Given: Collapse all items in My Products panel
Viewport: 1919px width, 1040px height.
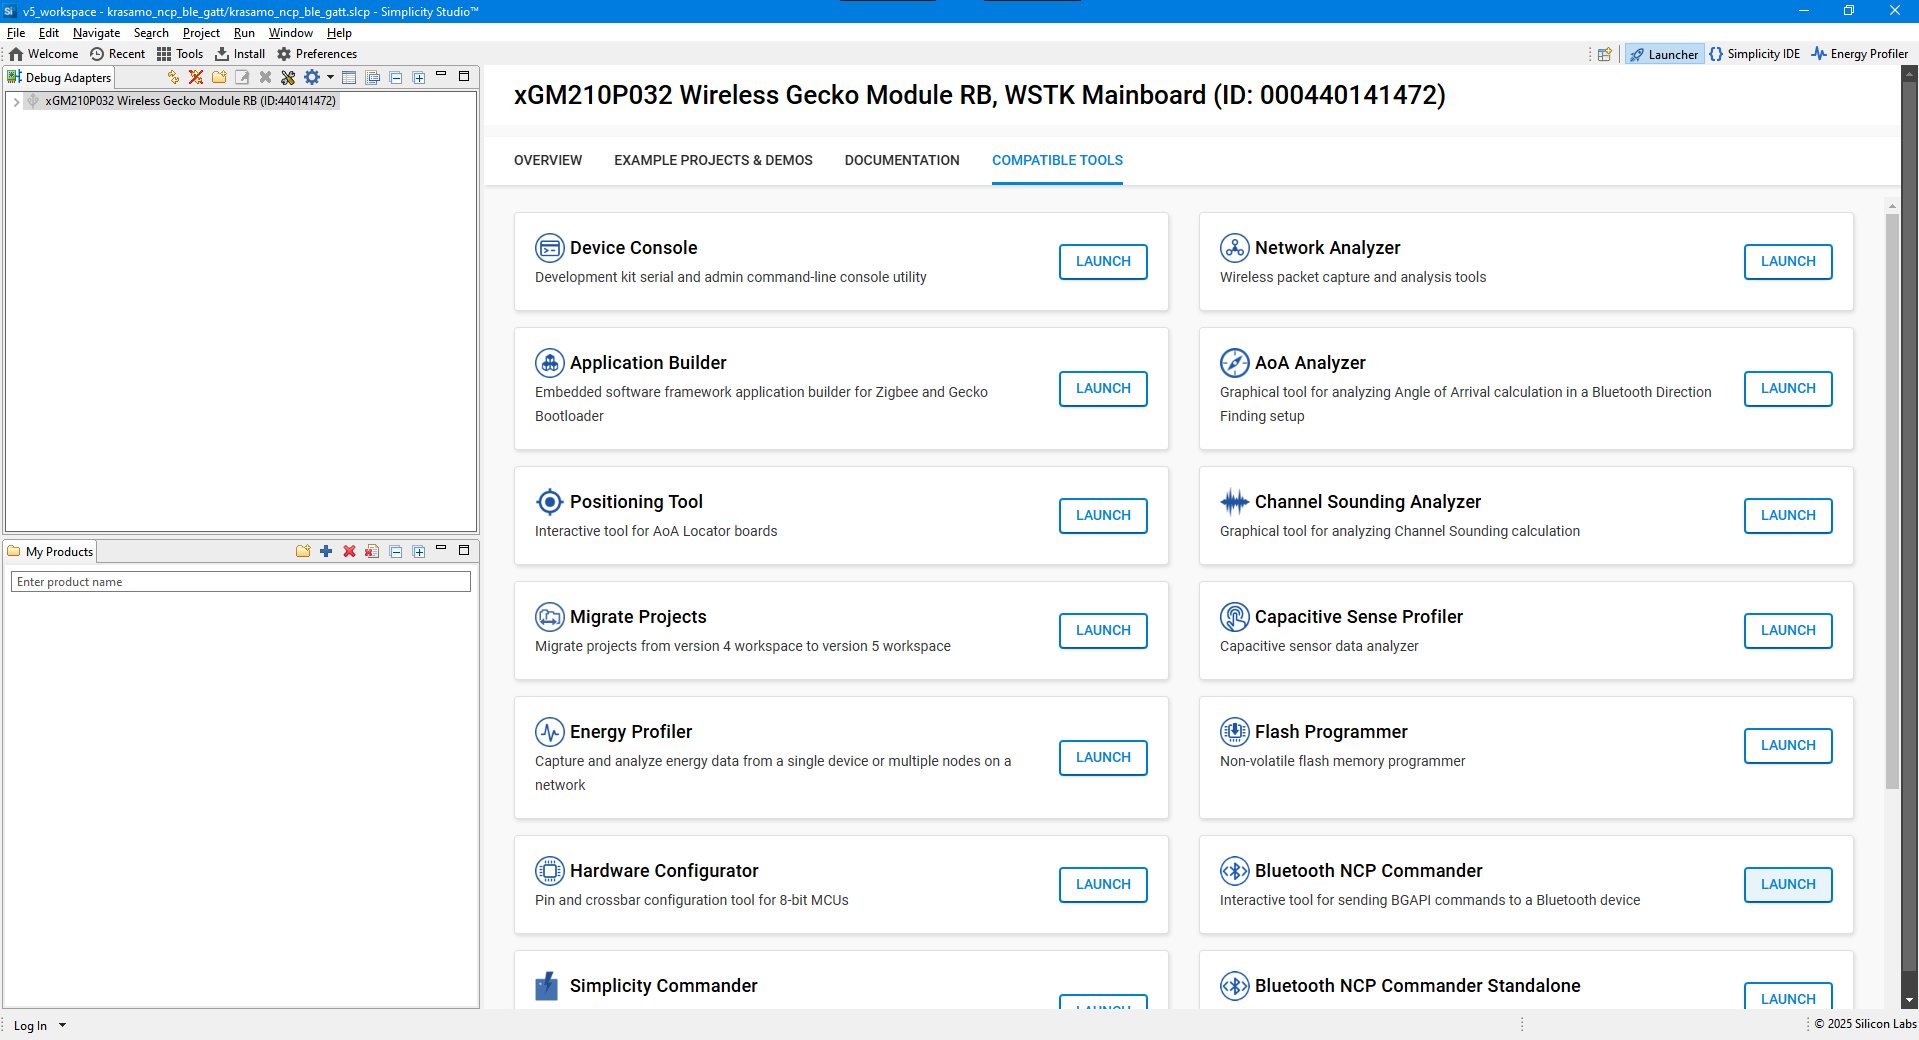Looking at the screenshot, I should pos(396,551).
